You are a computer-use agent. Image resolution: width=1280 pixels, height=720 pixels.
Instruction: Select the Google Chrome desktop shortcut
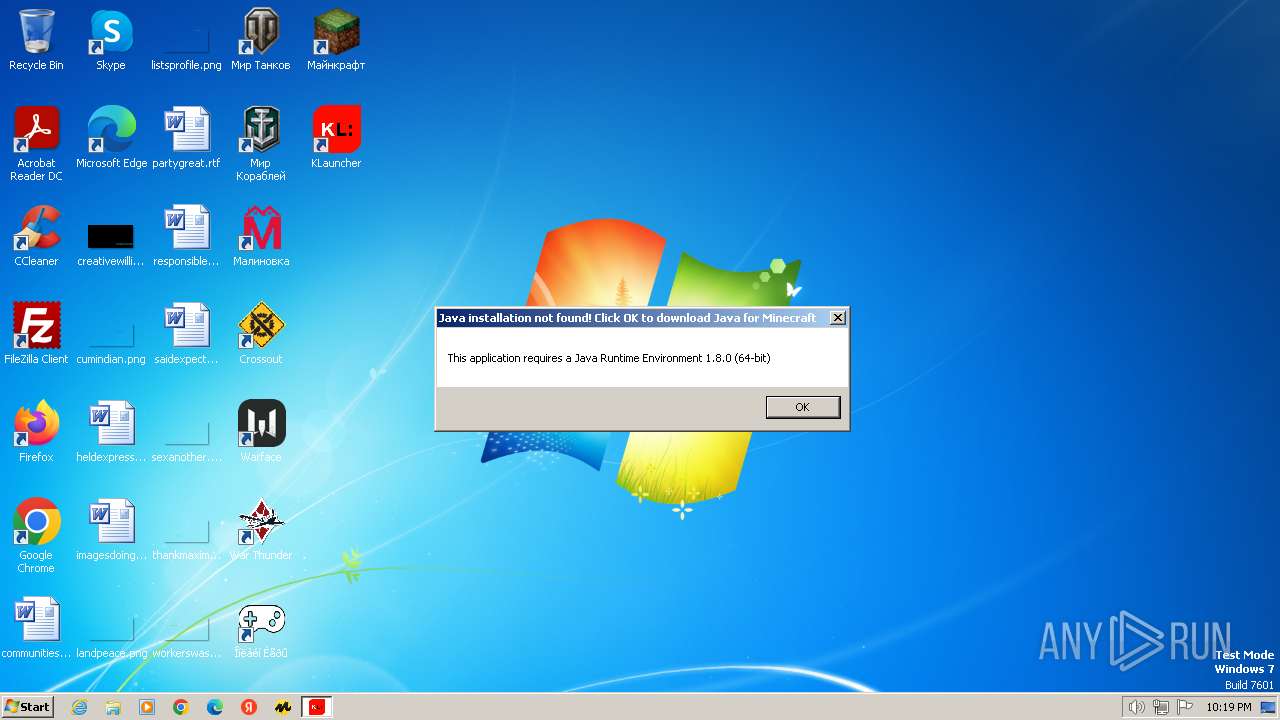coord(36,536)
